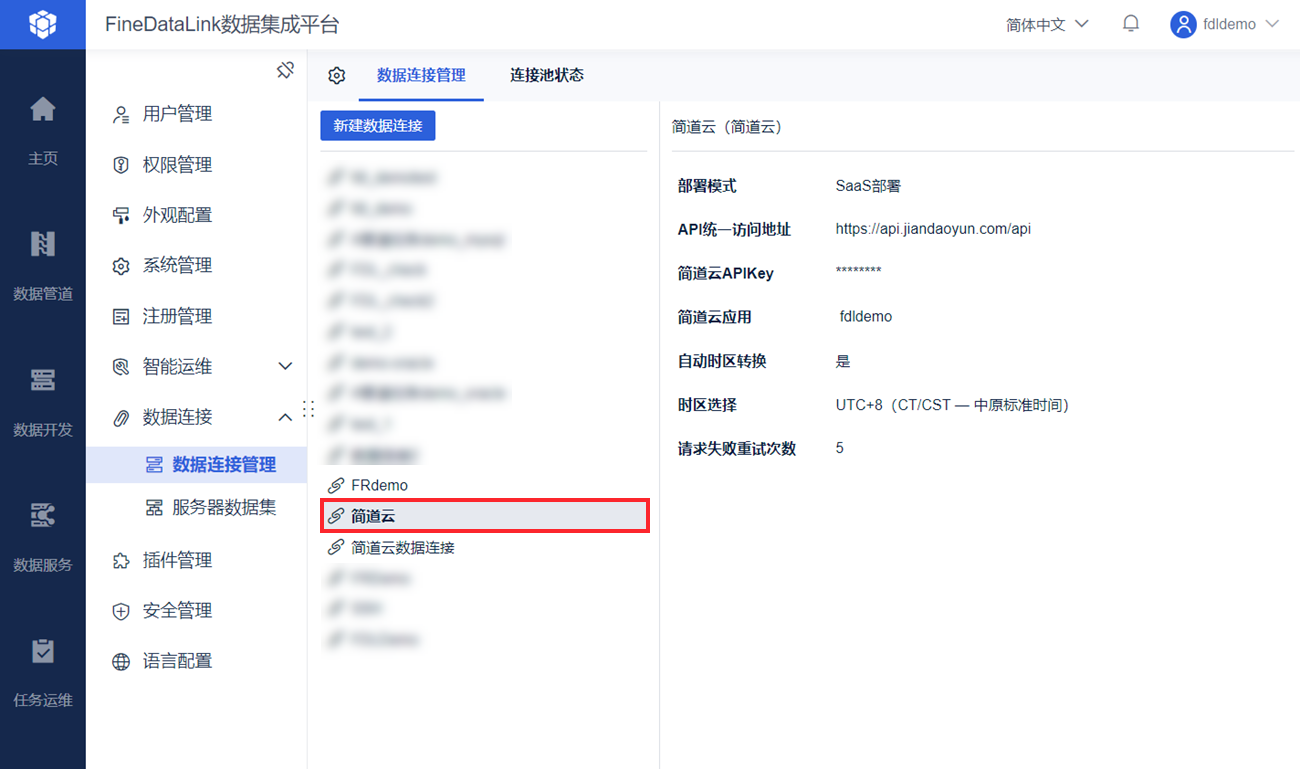1300x769 pixels.
Task: Expand the 智能运维 menu chevron
Action: coord(285,367)
